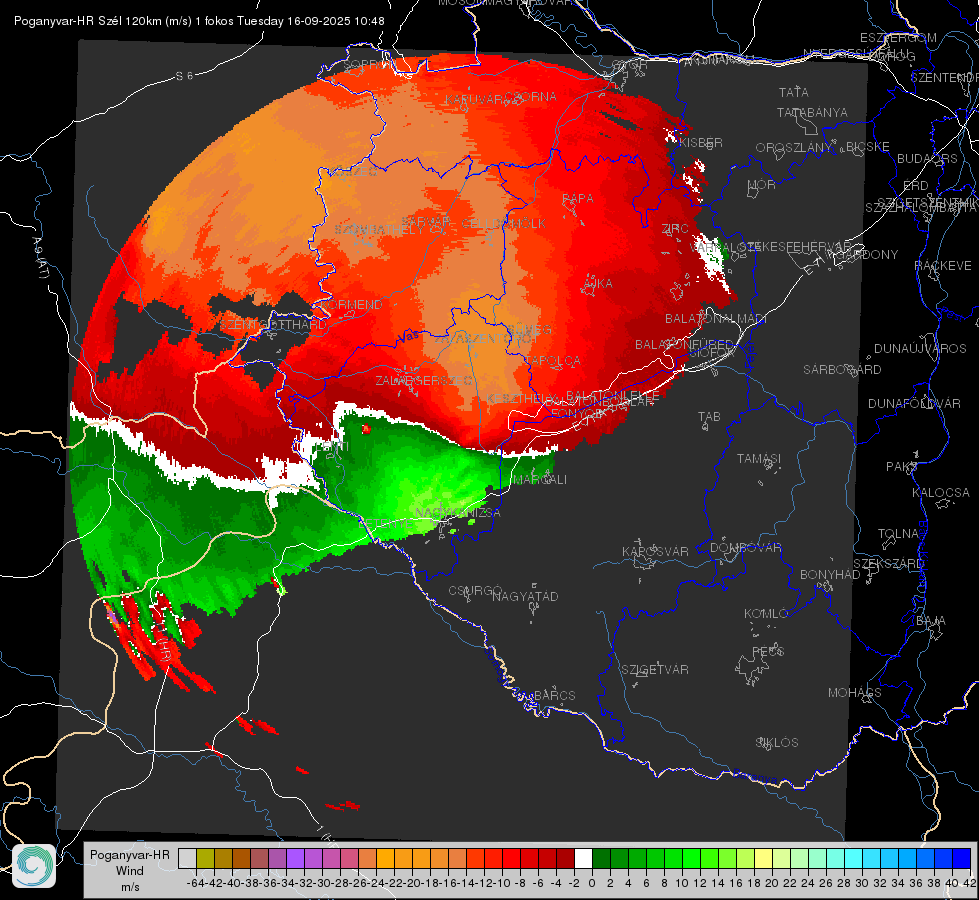
Task: Click the MARCALI city label
Action: 539,480
